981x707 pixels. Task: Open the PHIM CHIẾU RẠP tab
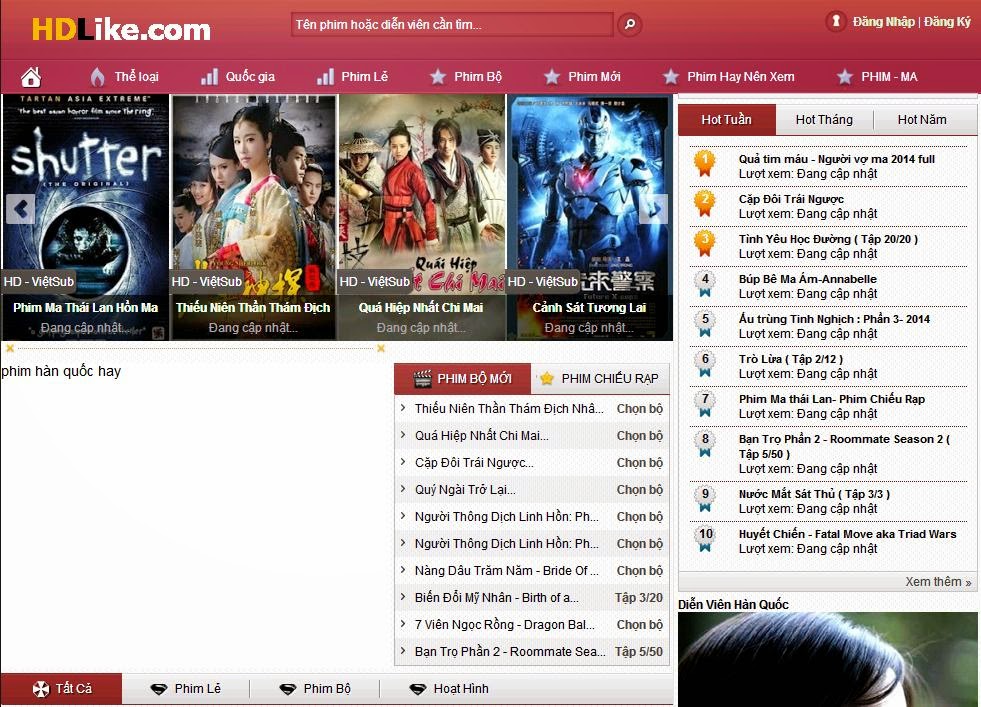(x=600, y=378)
